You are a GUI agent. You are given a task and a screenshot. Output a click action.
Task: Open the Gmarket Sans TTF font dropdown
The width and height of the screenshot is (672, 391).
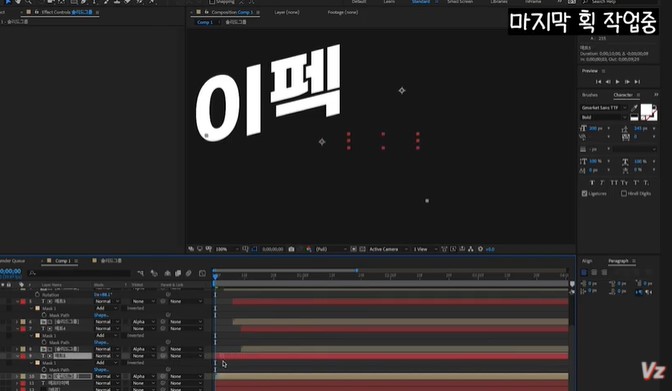tap(604, 108)
